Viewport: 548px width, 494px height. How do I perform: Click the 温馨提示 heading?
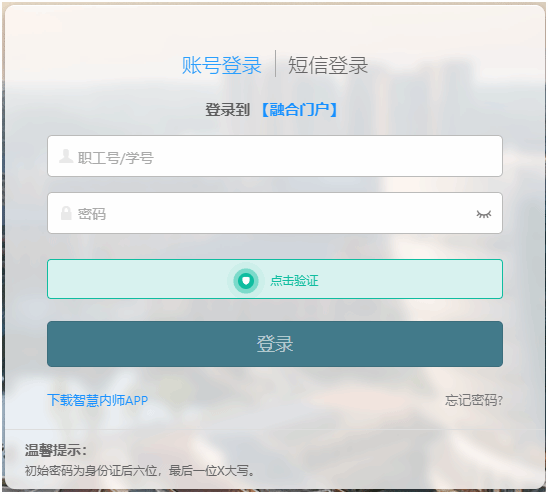click(56, 450)
